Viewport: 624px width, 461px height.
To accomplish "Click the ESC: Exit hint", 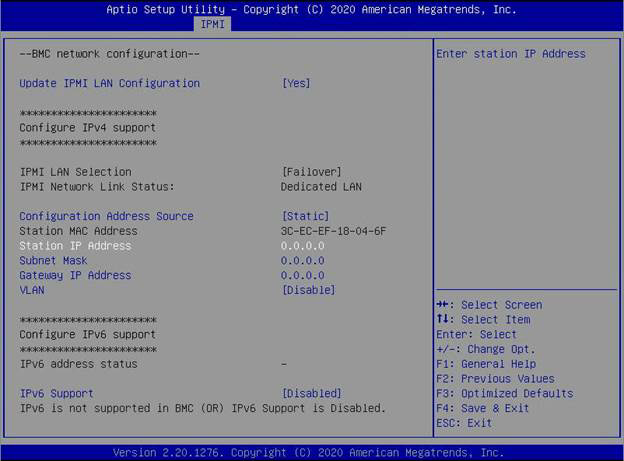I will click(464, 423).
